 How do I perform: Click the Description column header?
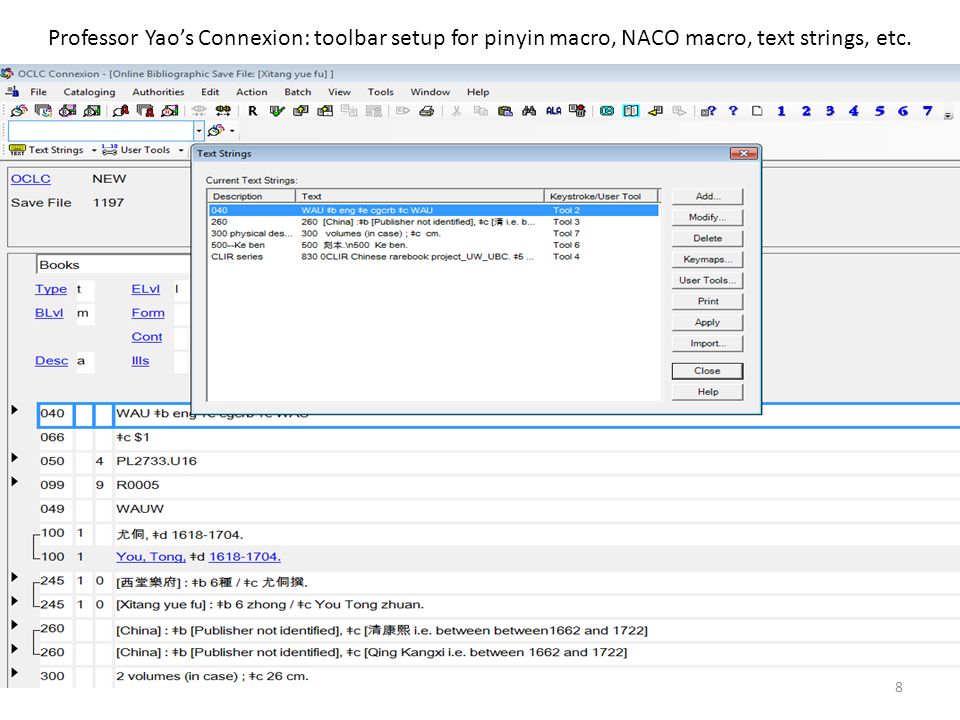coord(252,196)
